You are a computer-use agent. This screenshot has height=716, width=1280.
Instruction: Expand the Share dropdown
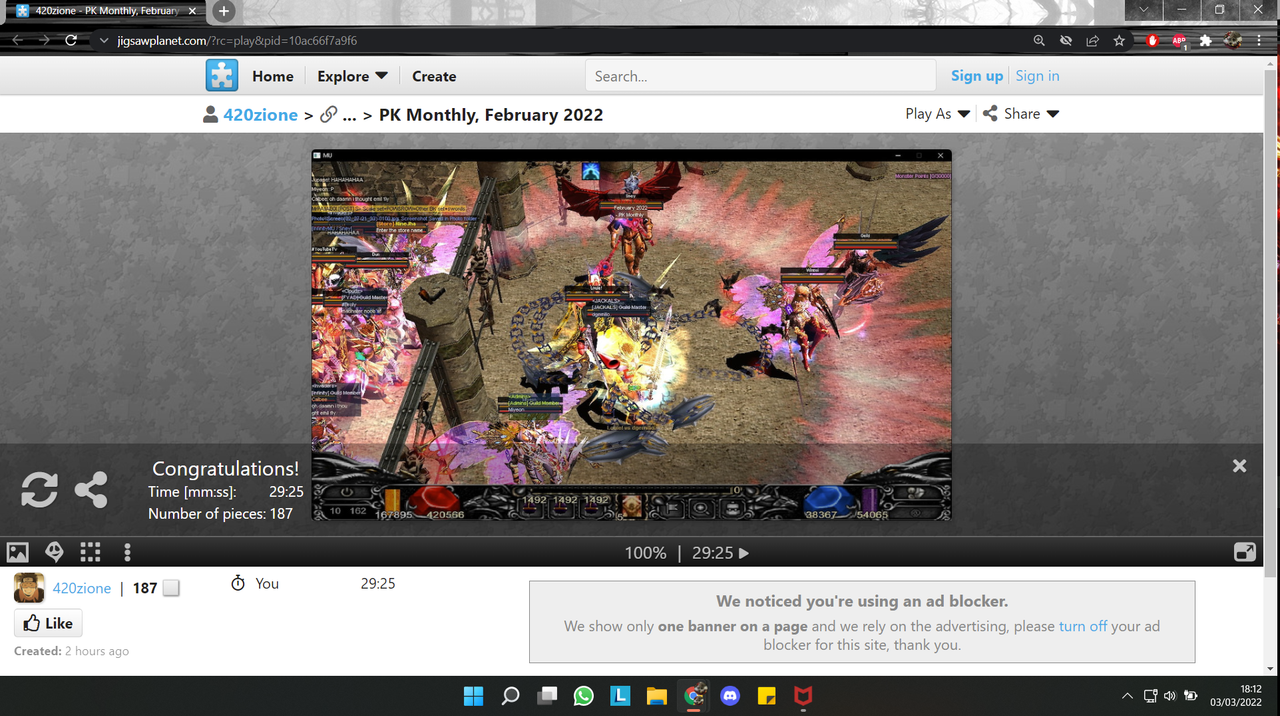point(1020,114)
